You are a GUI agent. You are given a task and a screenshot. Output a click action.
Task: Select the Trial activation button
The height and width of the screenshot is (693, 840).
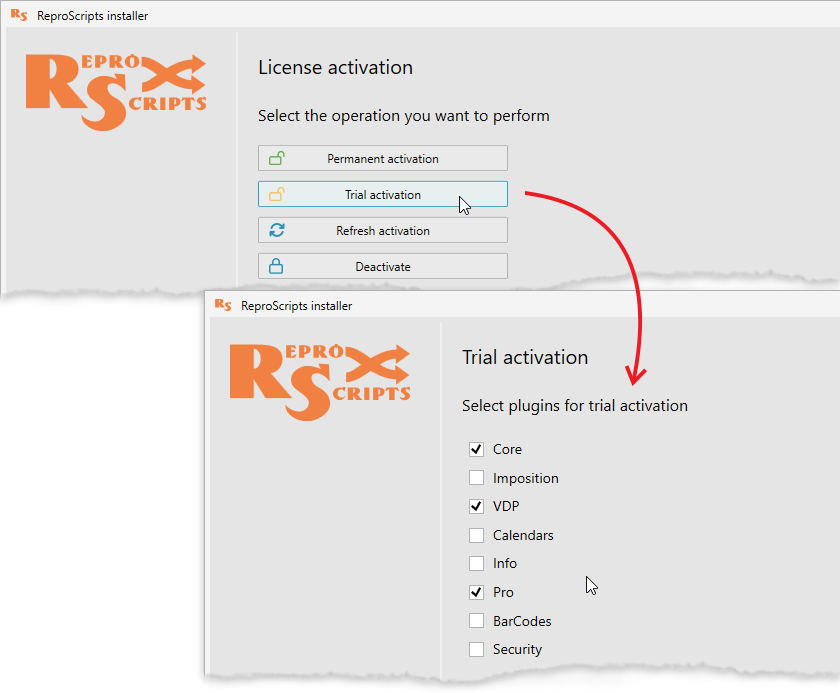[x=383, y=193]
